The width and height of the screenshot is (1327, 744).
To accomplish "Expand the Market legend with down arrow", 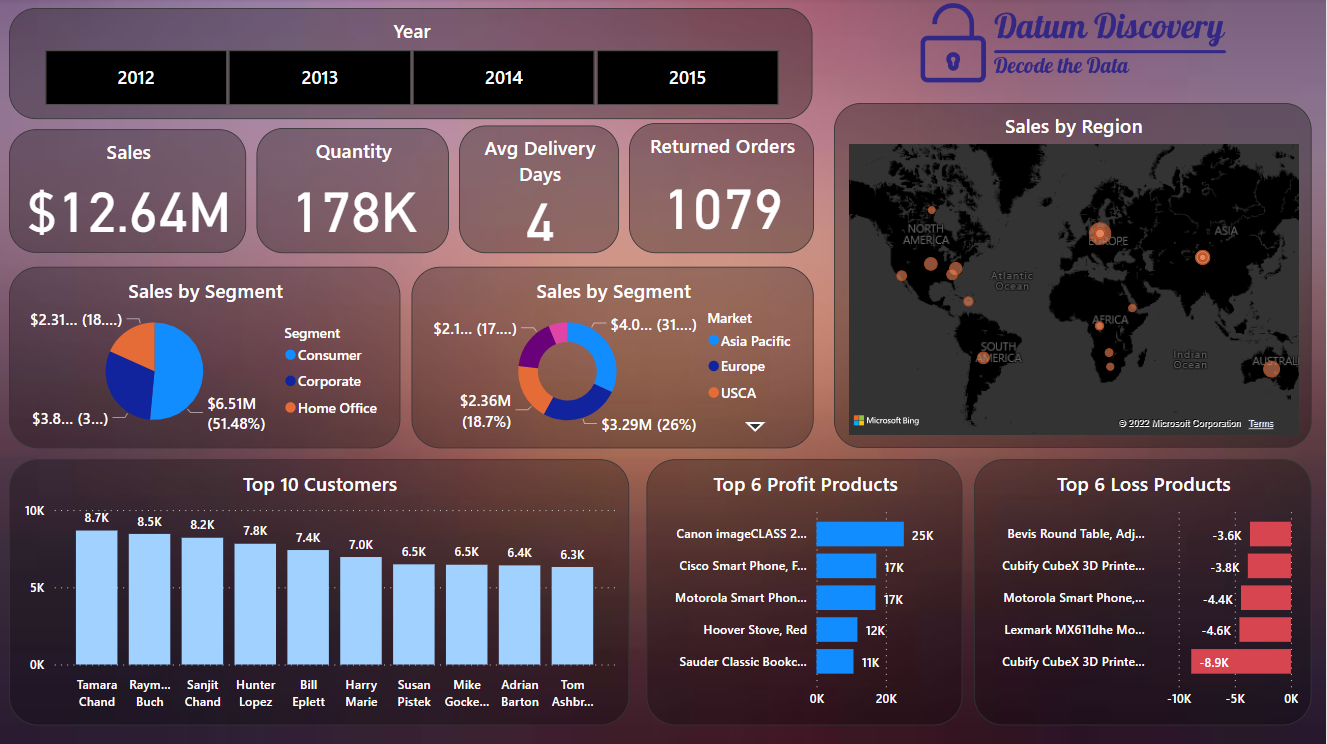I will (x=755, y=426).
